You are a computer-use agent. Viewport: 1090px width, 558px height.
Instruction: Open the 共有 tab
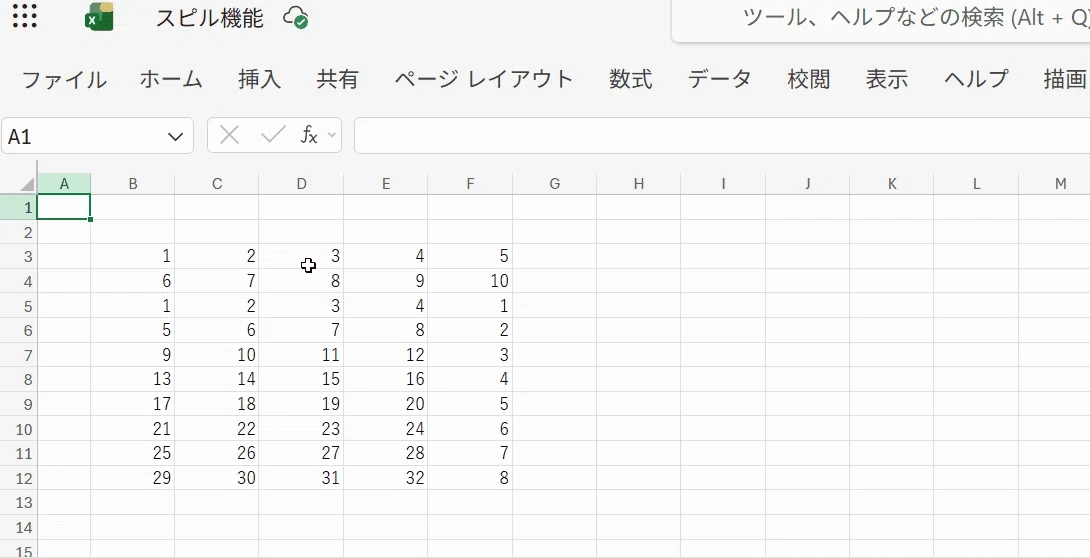point(337,79)
